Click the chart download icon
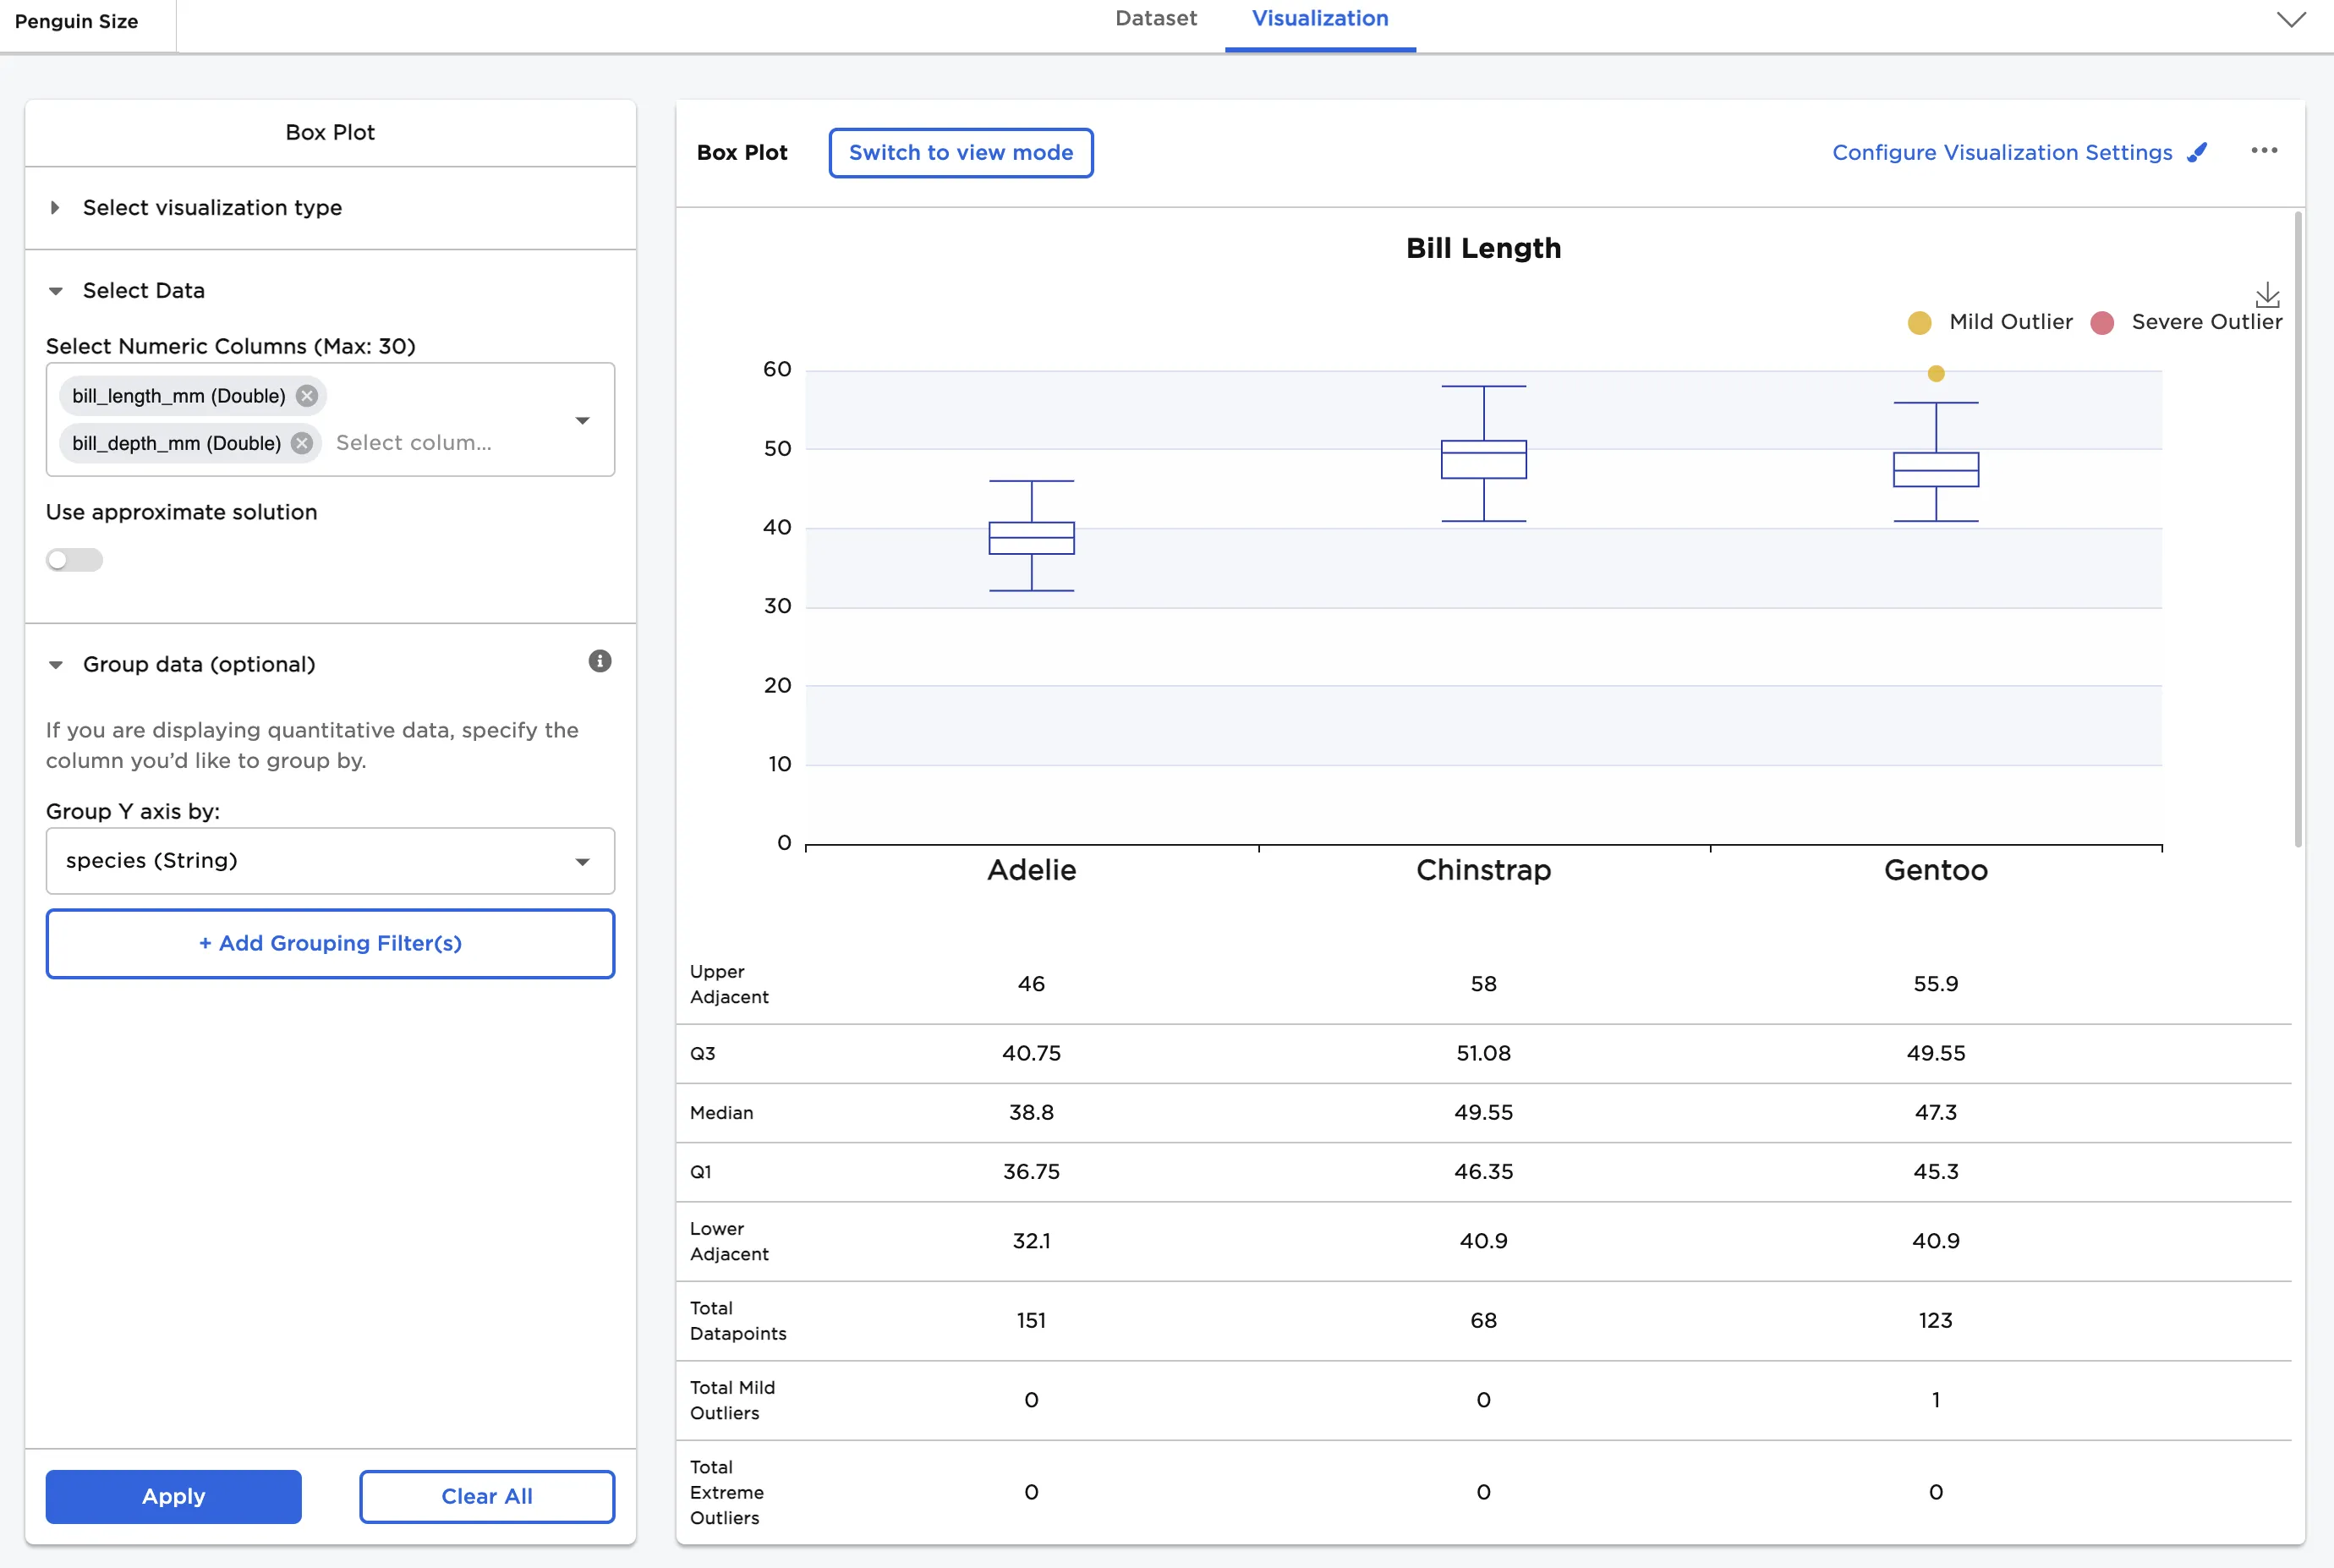This screenshot has height=1568, width=2334. coord(2267,295)
